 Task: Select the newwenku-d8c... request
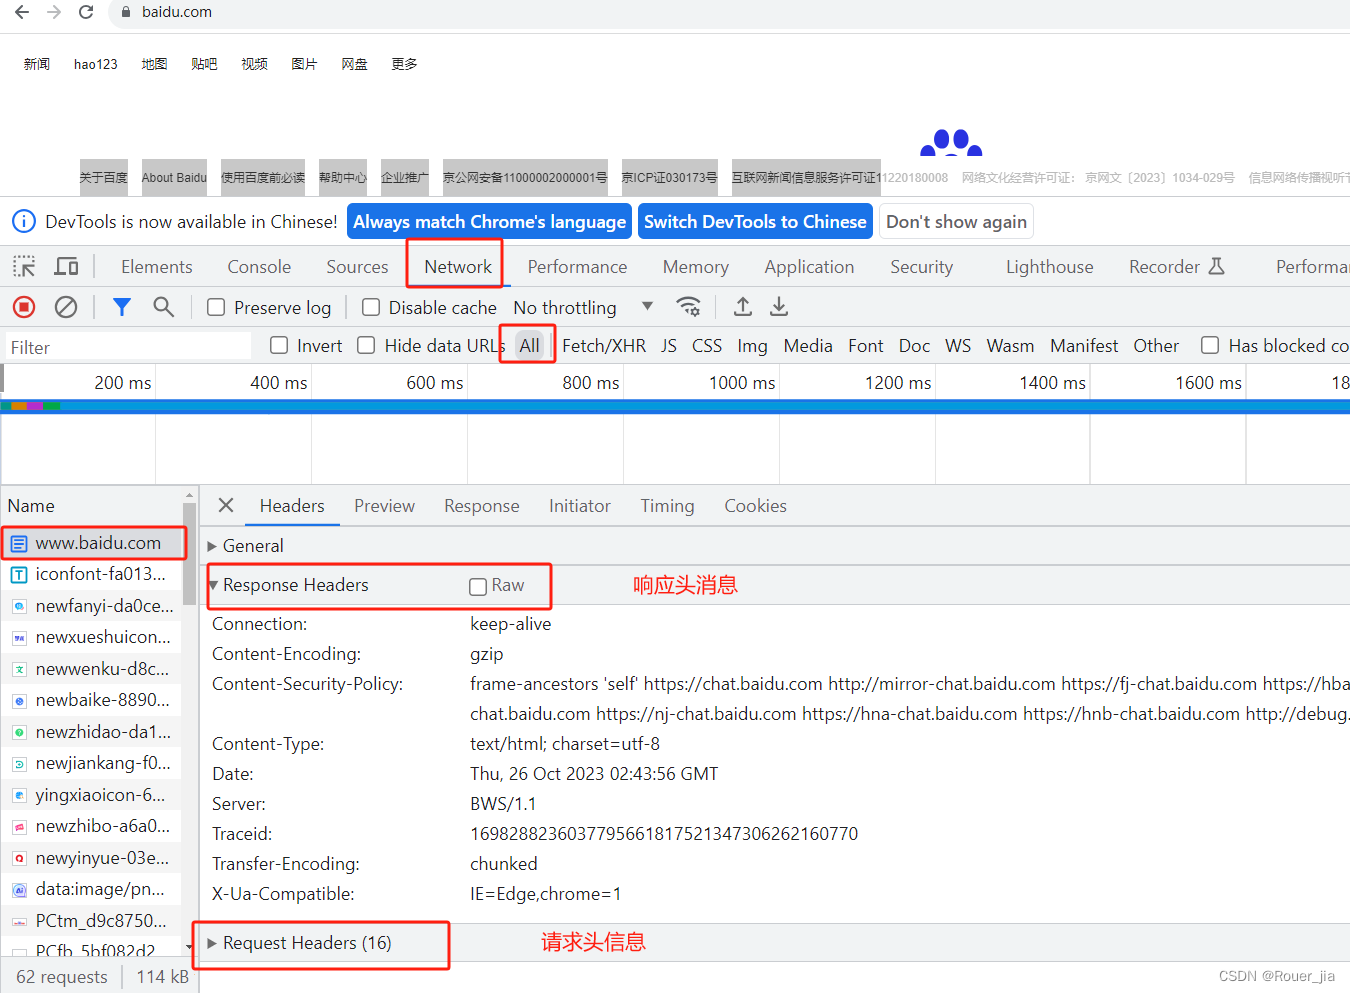point(92,669)
